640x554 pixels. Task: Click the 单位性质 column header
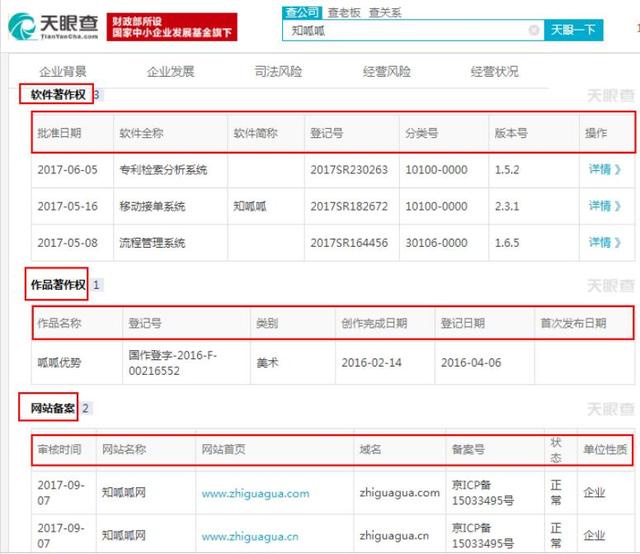point(605,450)
